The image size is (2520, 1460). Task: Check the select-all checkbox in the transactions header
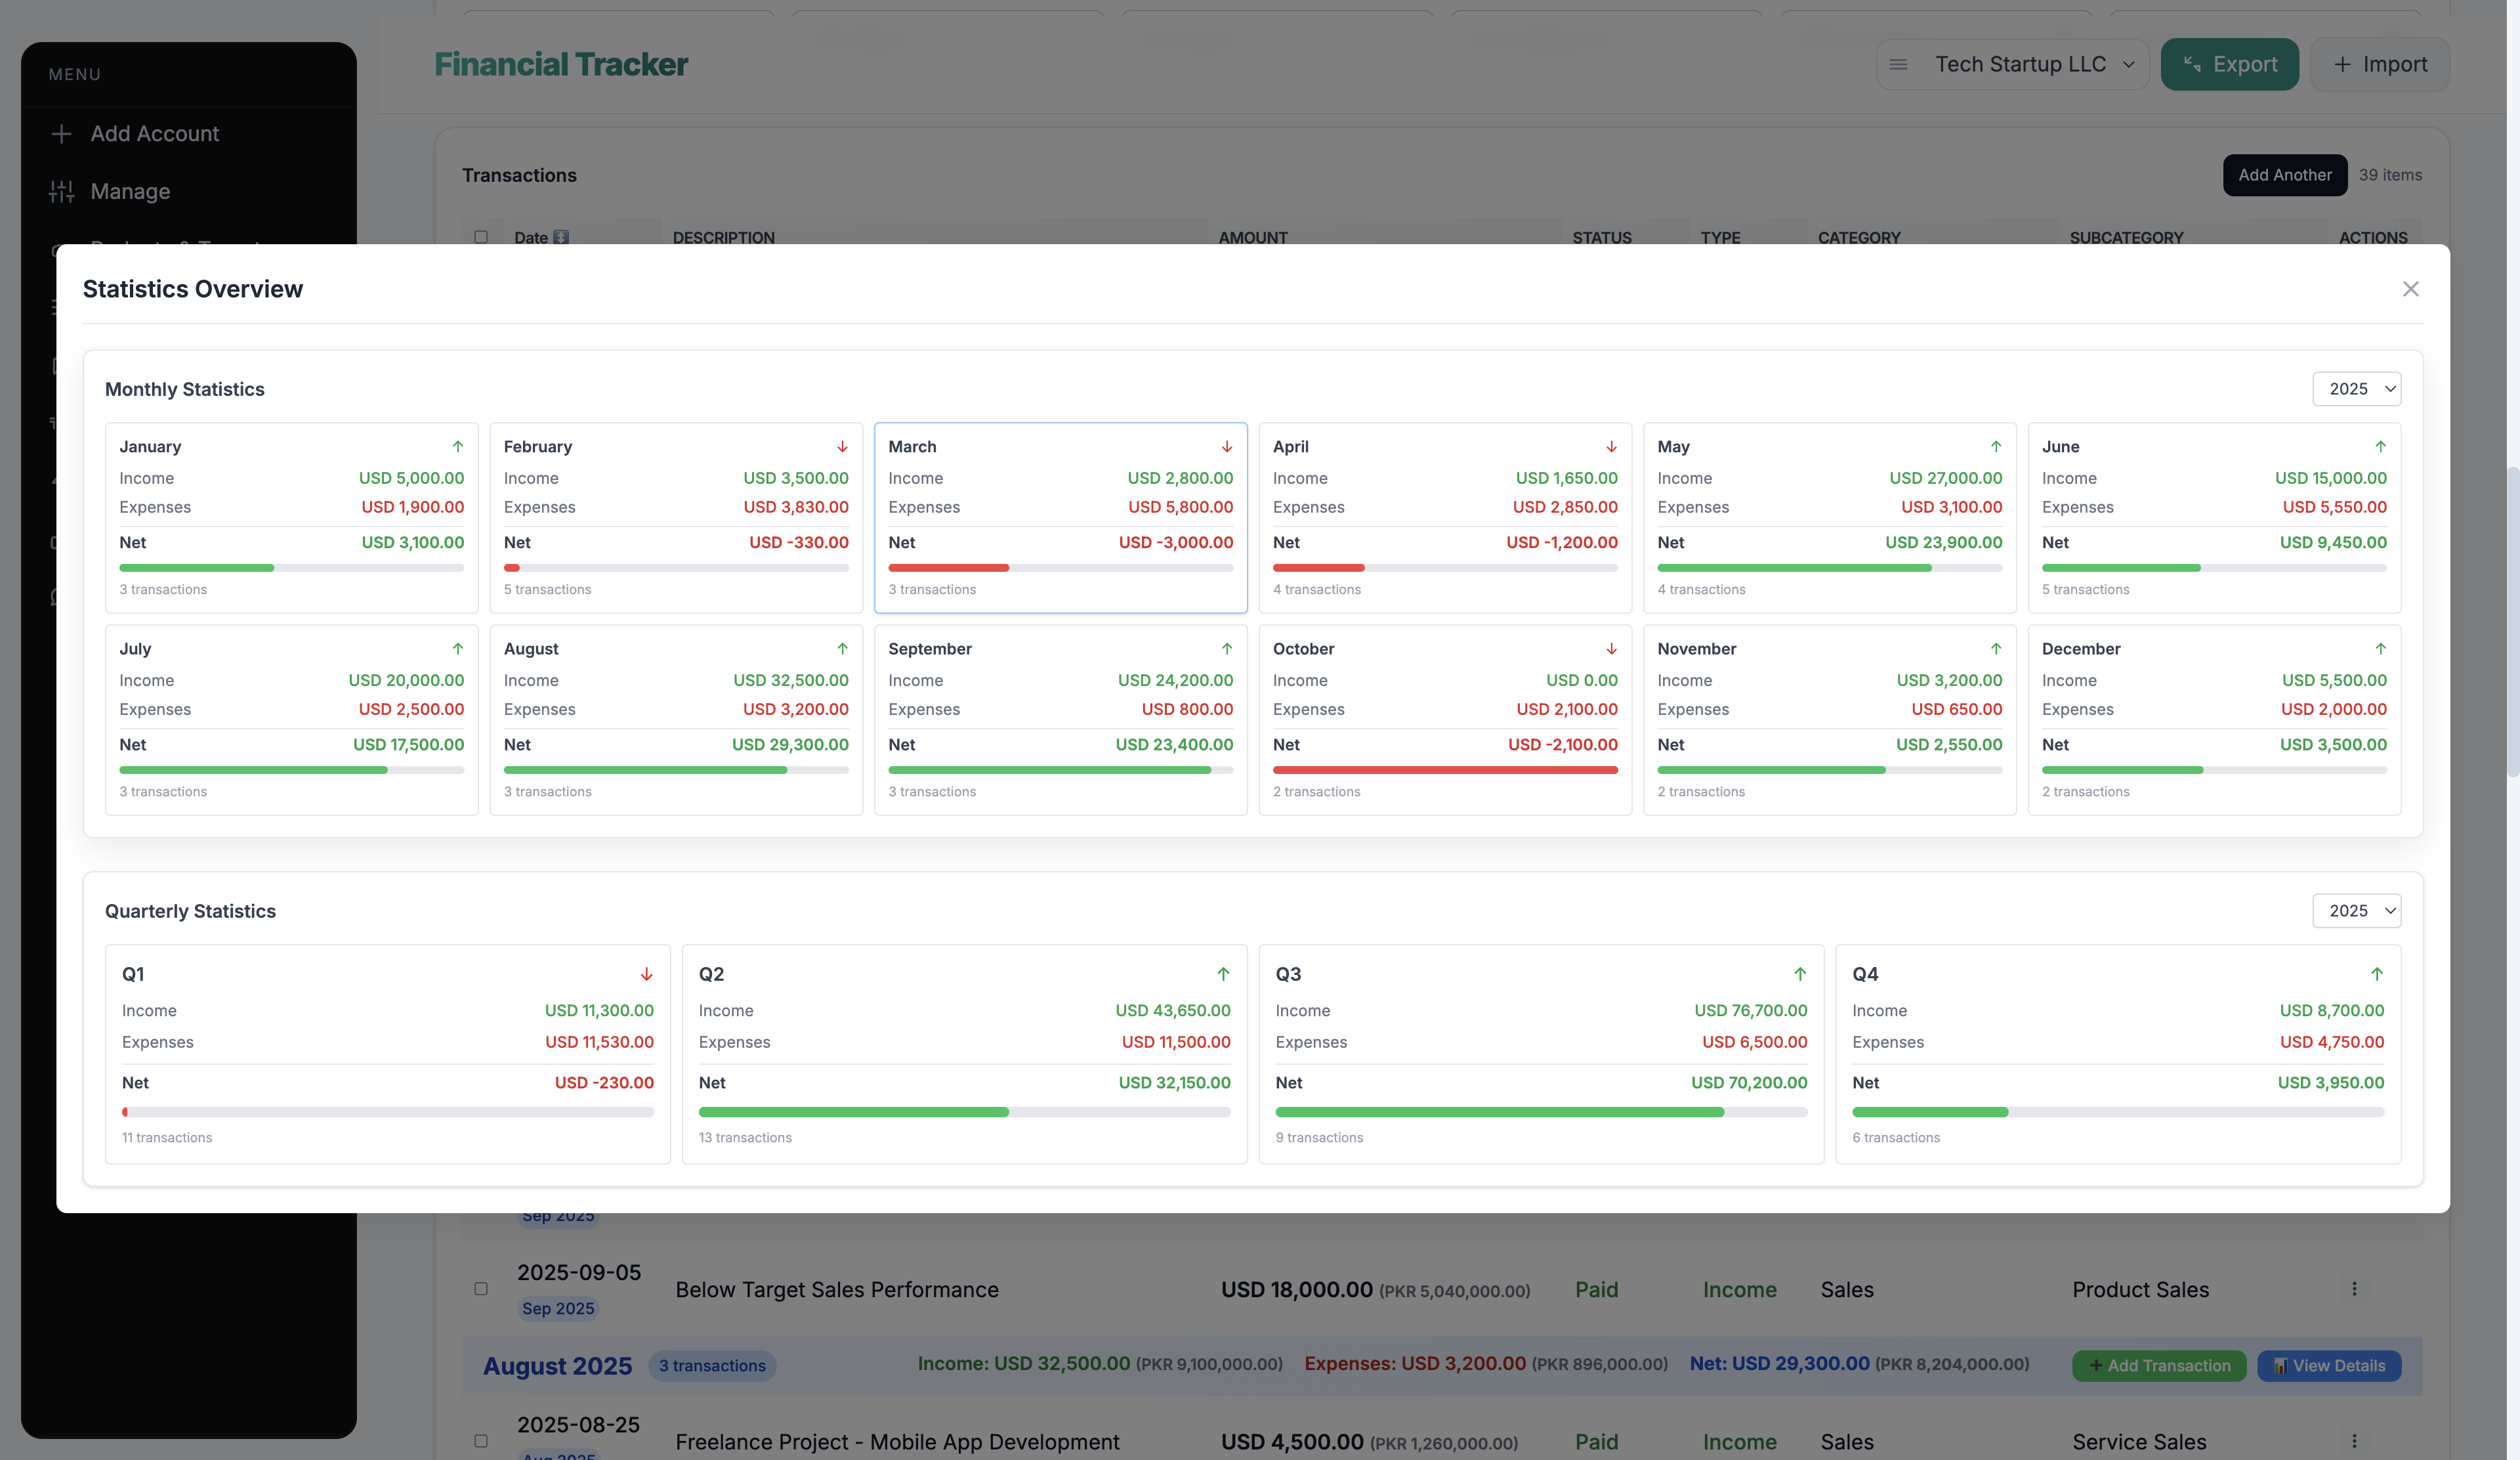tap(481, 236)
